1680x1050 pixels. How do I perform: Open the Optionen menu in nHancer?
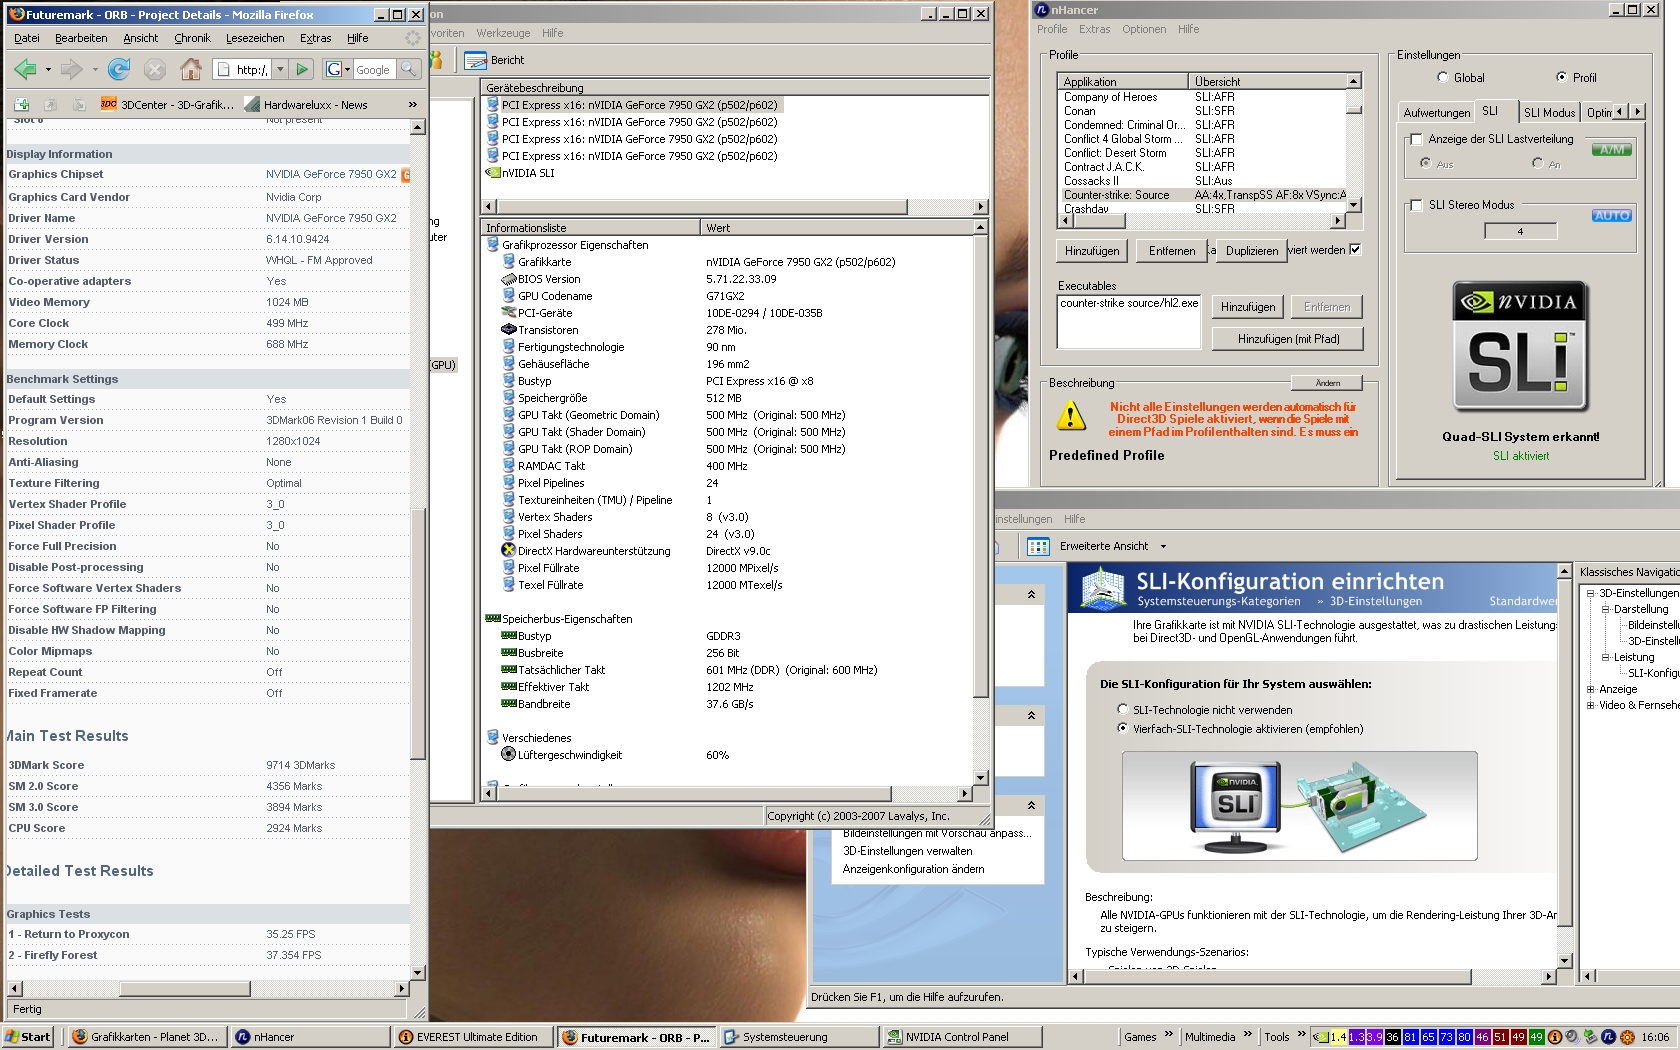point(1144,29)
